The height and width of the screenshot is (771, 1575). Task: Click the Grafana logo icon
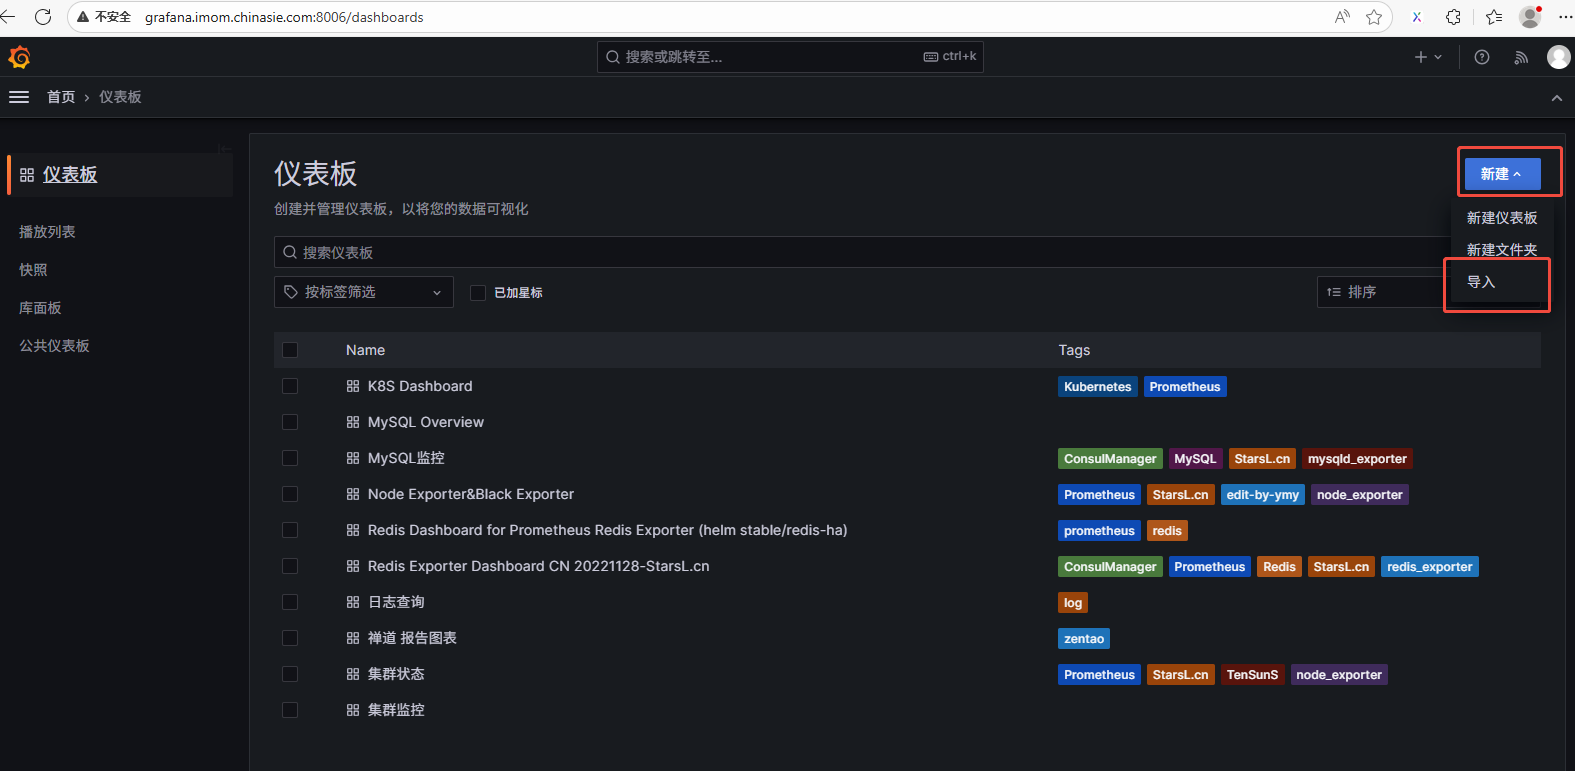coord(19,57)
